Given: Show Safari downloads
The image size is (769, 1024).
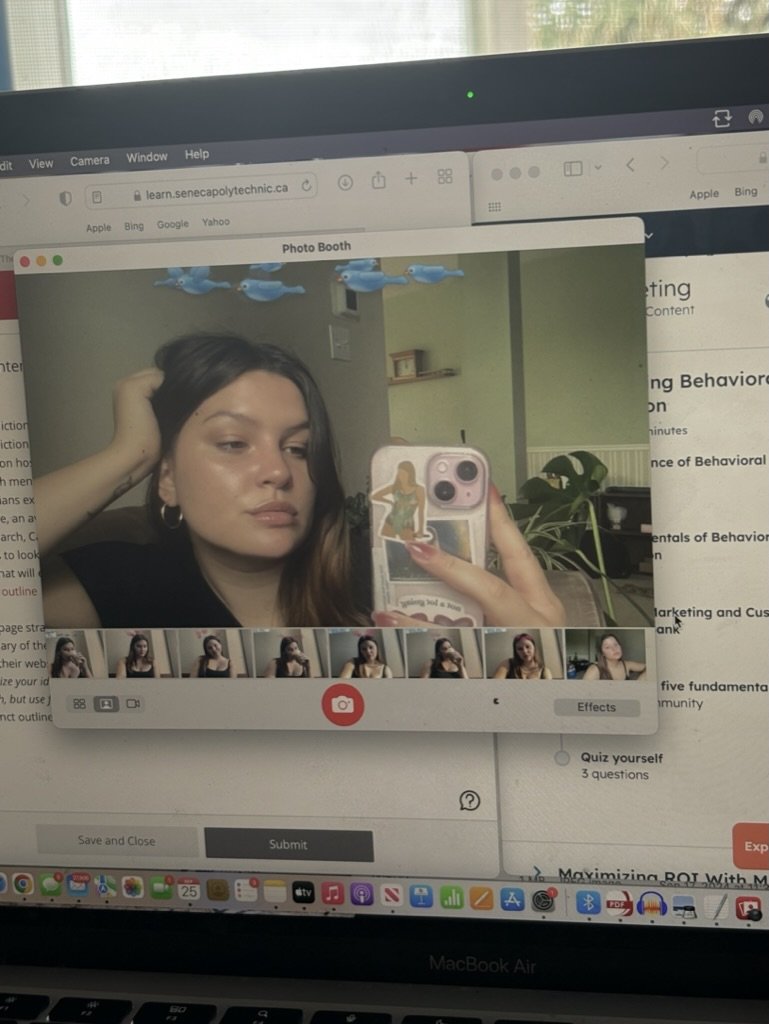Looking at the screenshot, I should pyautogui.click(x=345, y=182).
